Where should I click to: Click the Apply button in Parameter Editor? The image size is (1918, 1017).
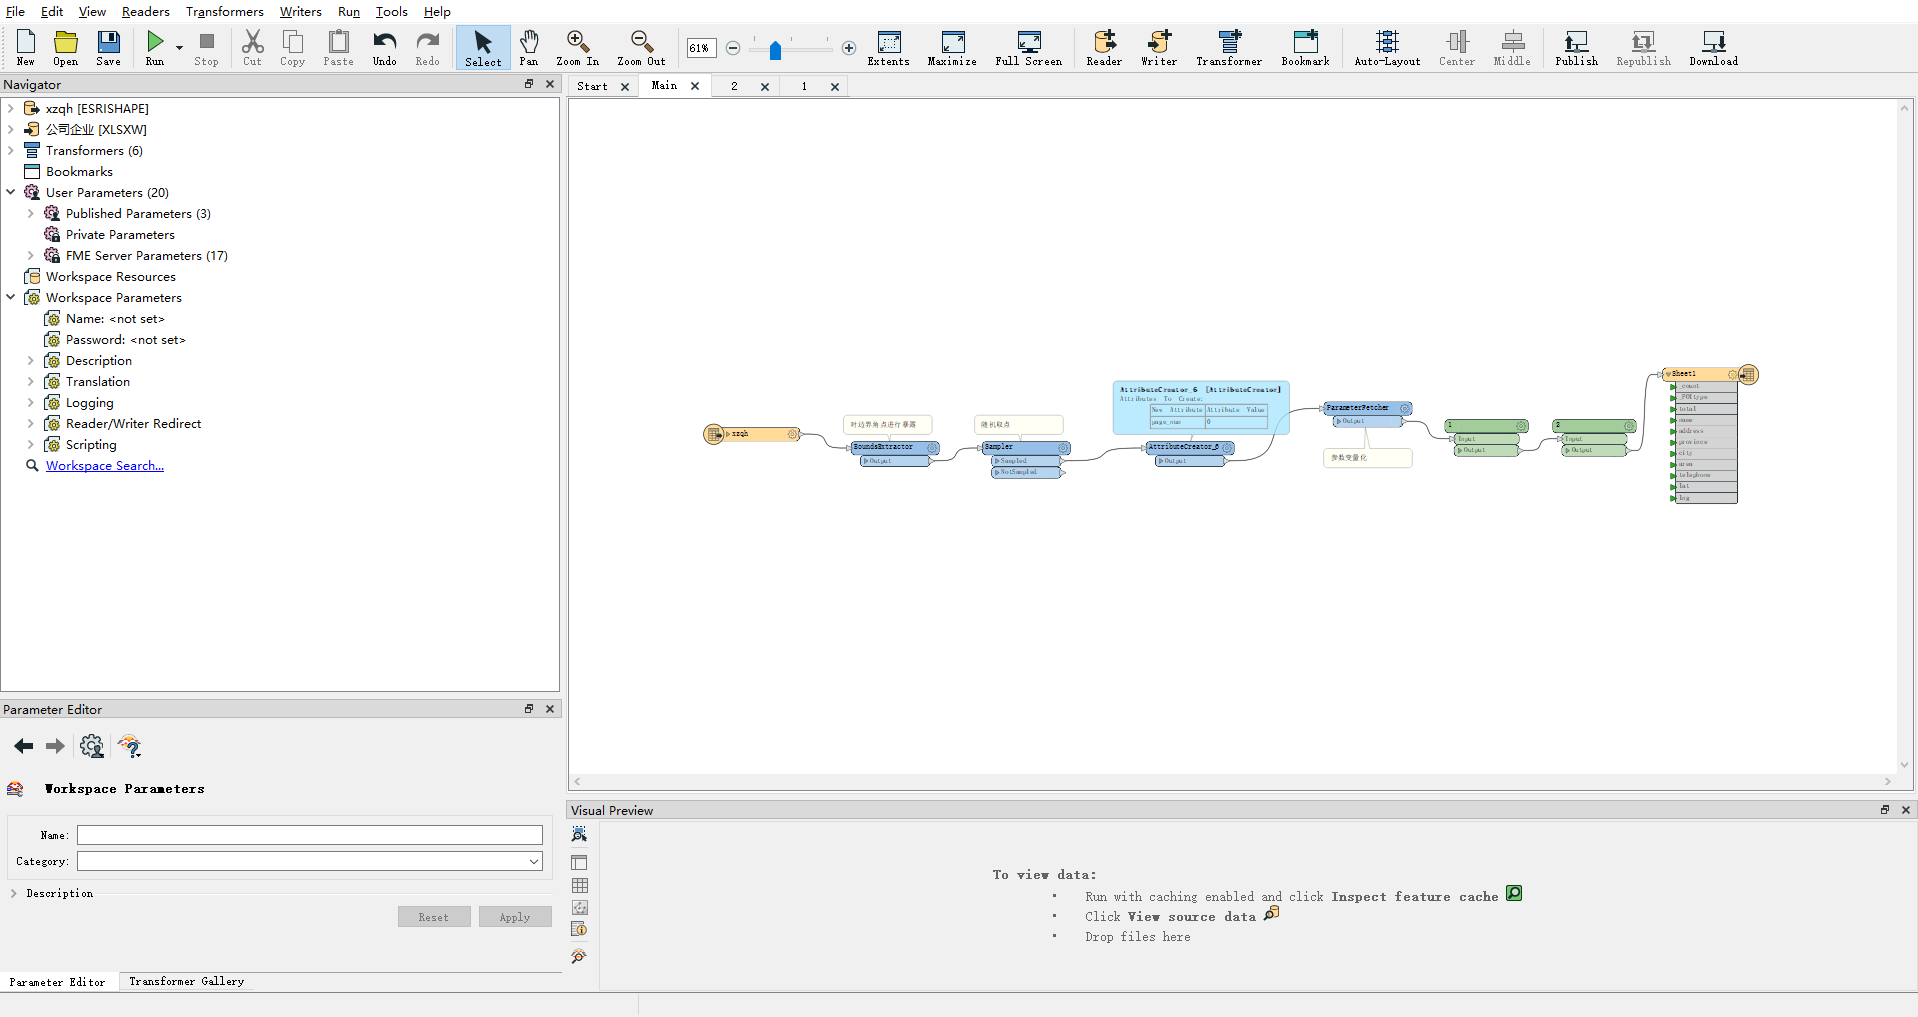(514, 916)
